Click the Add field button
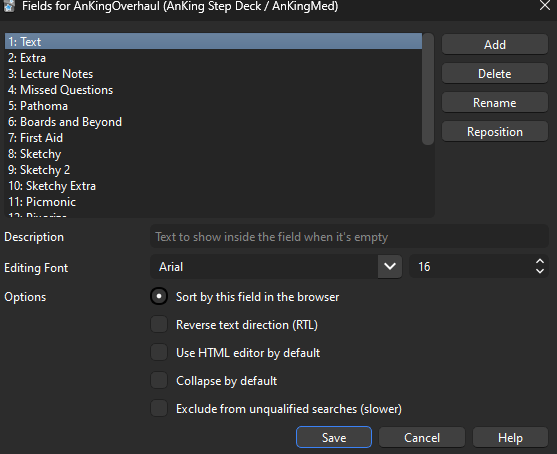The width and height of the screenshot is (557, 454). coord(494,44)
